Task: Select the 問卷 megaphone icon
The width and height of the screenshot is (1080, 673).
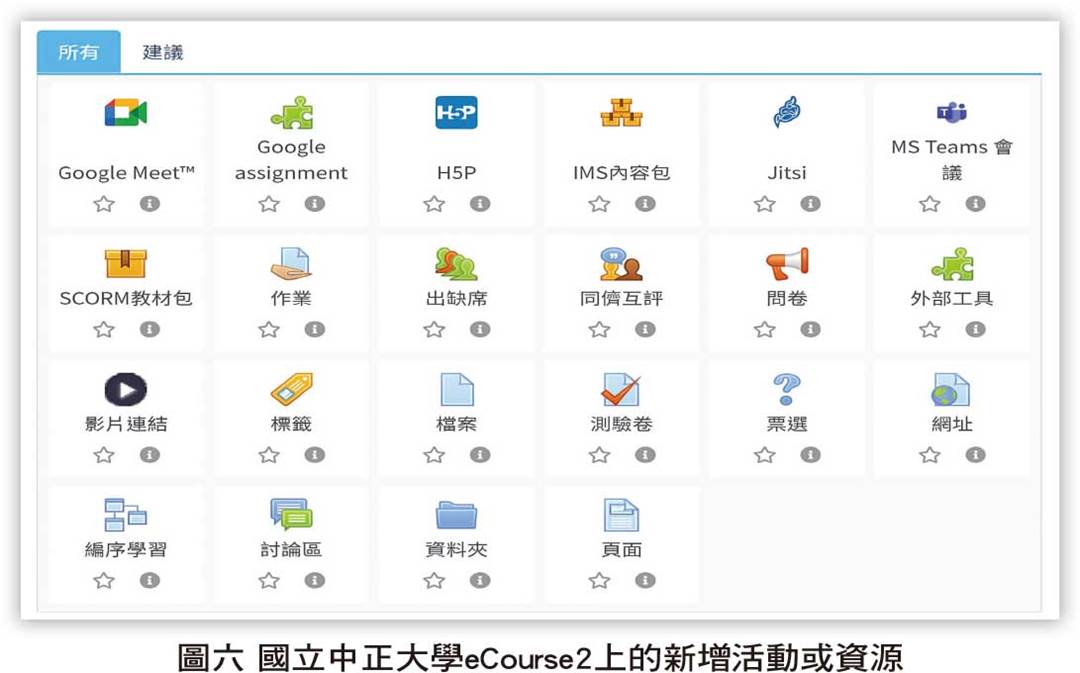Action: click(787, 264)
